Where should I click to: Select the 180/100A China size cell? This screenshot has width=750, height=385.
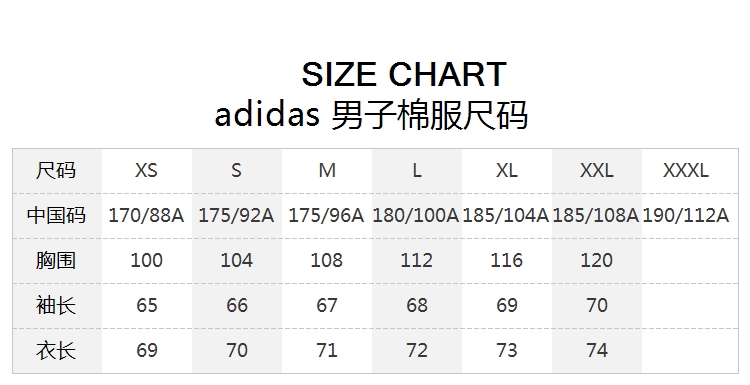tap(416, 215)
